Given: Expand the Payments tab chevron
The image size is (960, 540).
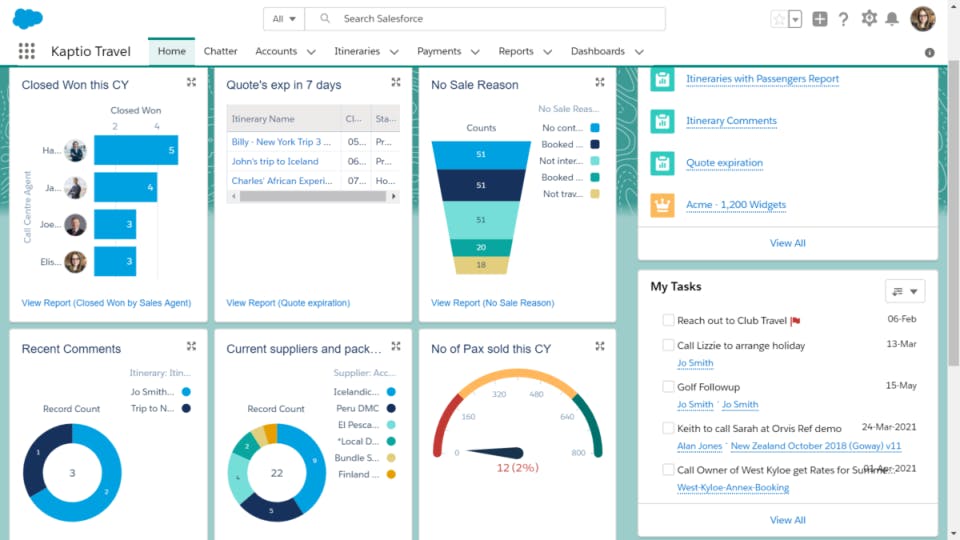Looking at the screenshot, I should 475,52.
